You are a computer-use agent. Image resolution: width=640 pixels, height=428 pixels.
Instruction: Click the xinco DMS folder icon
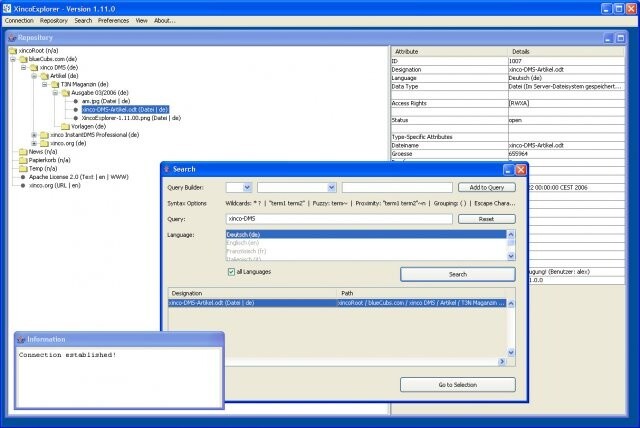pos(34,67)
